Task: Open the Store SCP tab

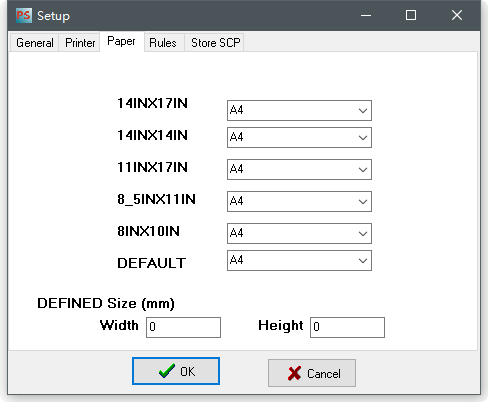Action: (x=215, y=43)
